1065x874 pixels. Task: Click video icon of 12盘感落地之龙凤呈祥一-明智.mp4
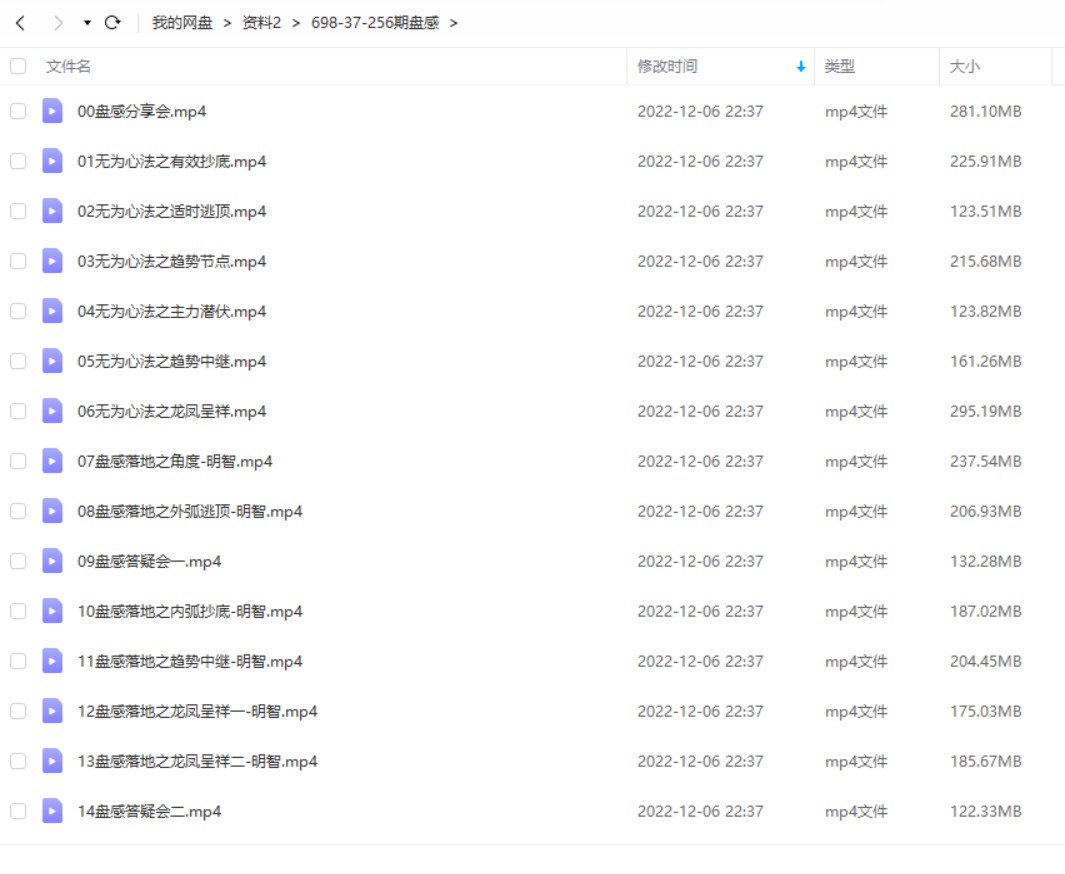(52, 712)
